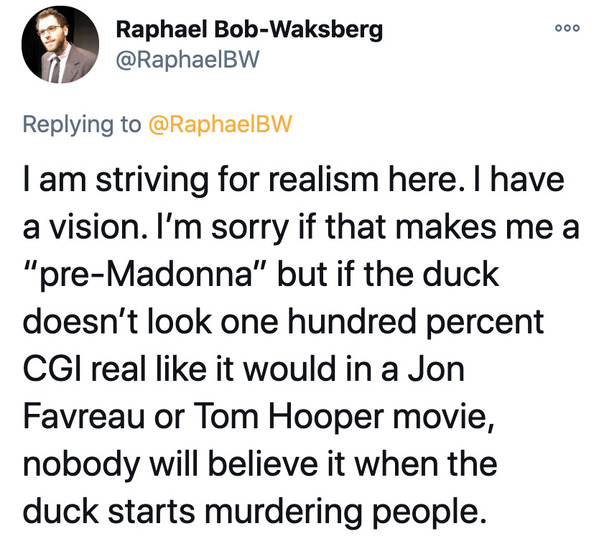Image resolution: width=599 pixels, height=549 pixels.
Task: Click the "Replying to" label text
Action: click(x=82, y=125)
